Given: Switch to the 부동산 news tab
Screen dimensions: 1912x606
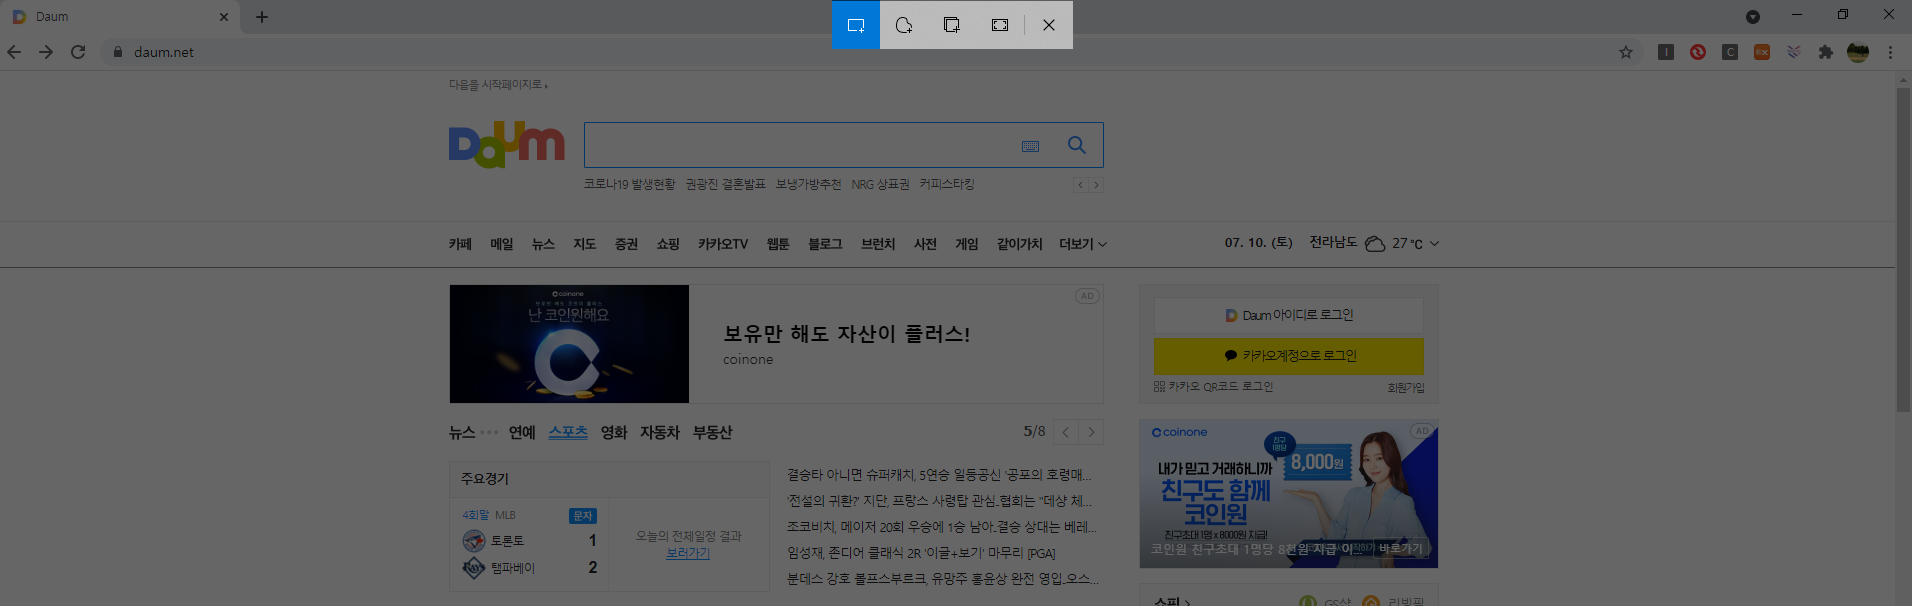Looking at the screenshot, I should (x=713, y=433).
